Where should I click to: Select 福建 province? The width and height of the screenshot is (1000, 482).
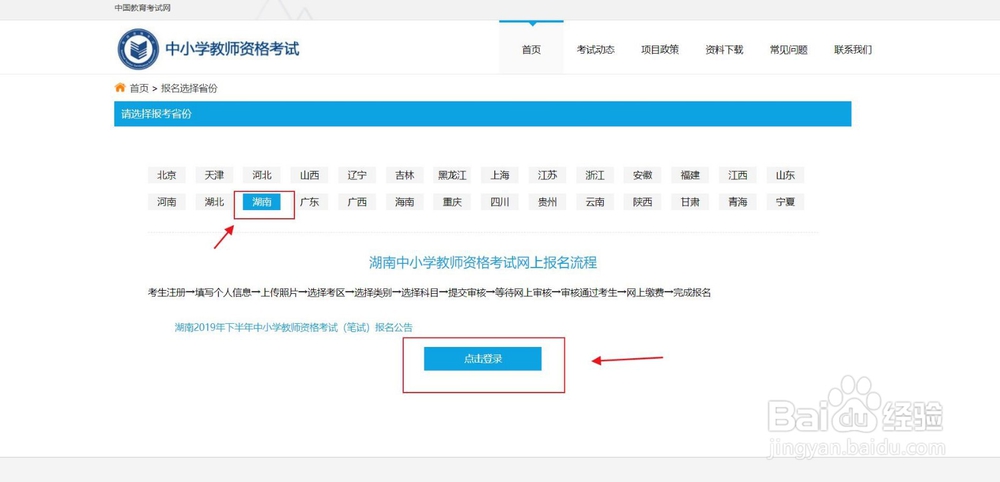point(690,175)
